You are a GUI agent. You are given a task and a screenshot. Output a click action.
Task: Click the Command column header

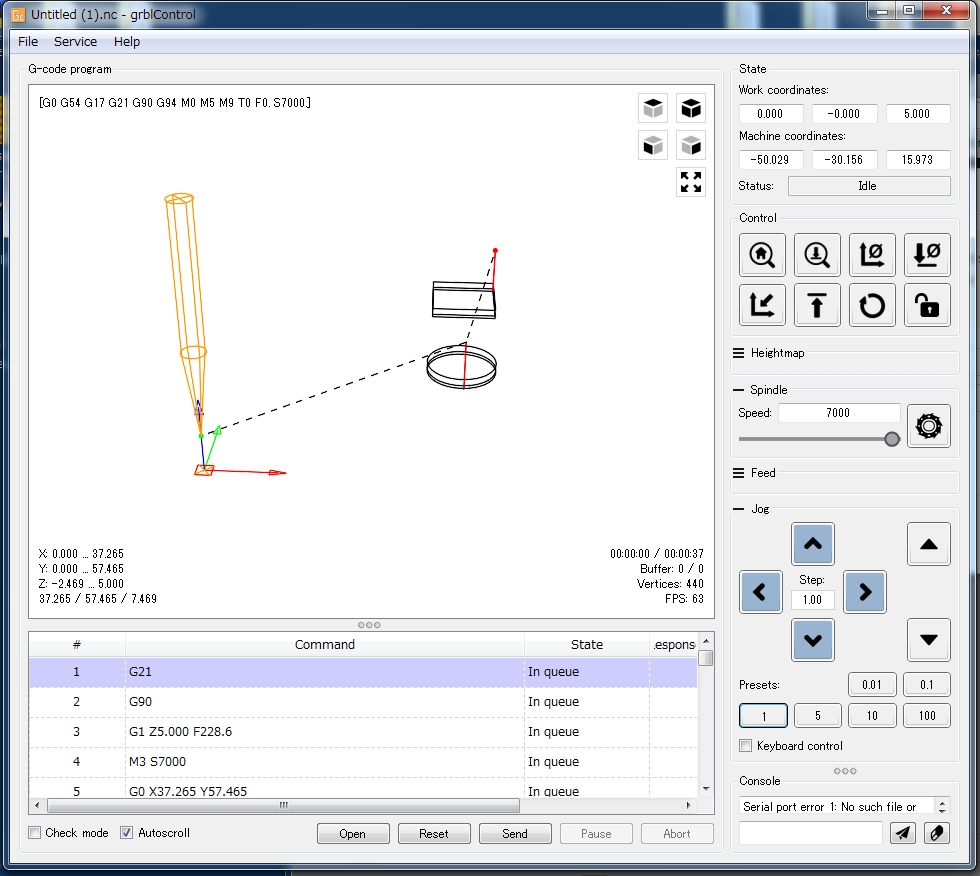click(324, 645)
